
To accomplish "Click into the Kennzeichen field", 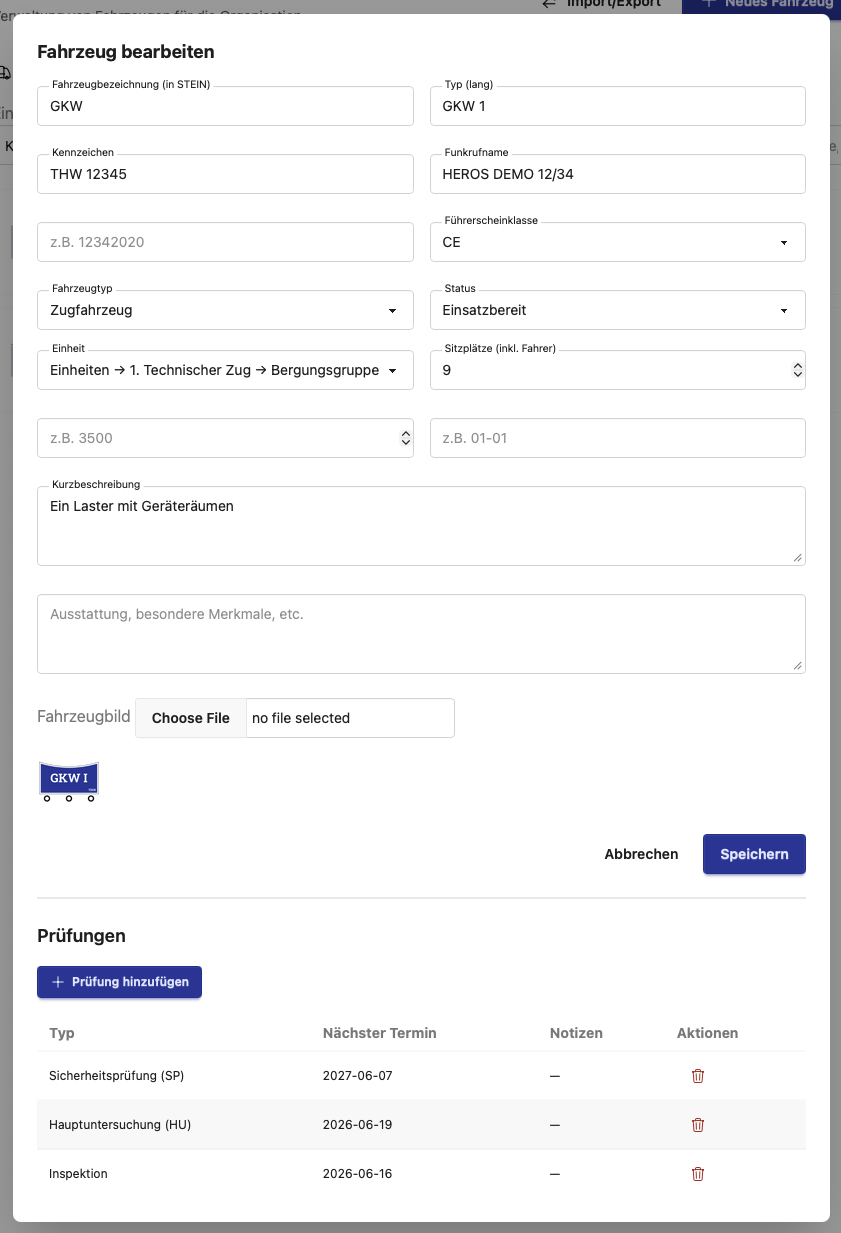I will pos(225,174).
